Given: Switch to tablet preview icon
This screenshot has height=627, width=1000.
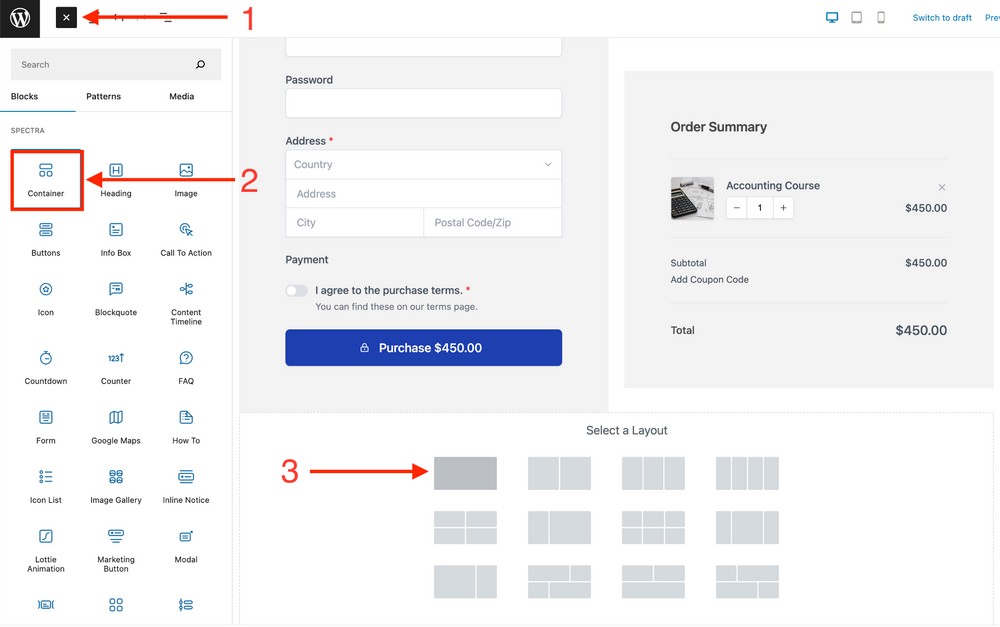Looking at the screenshot, I should coord(856,18).
